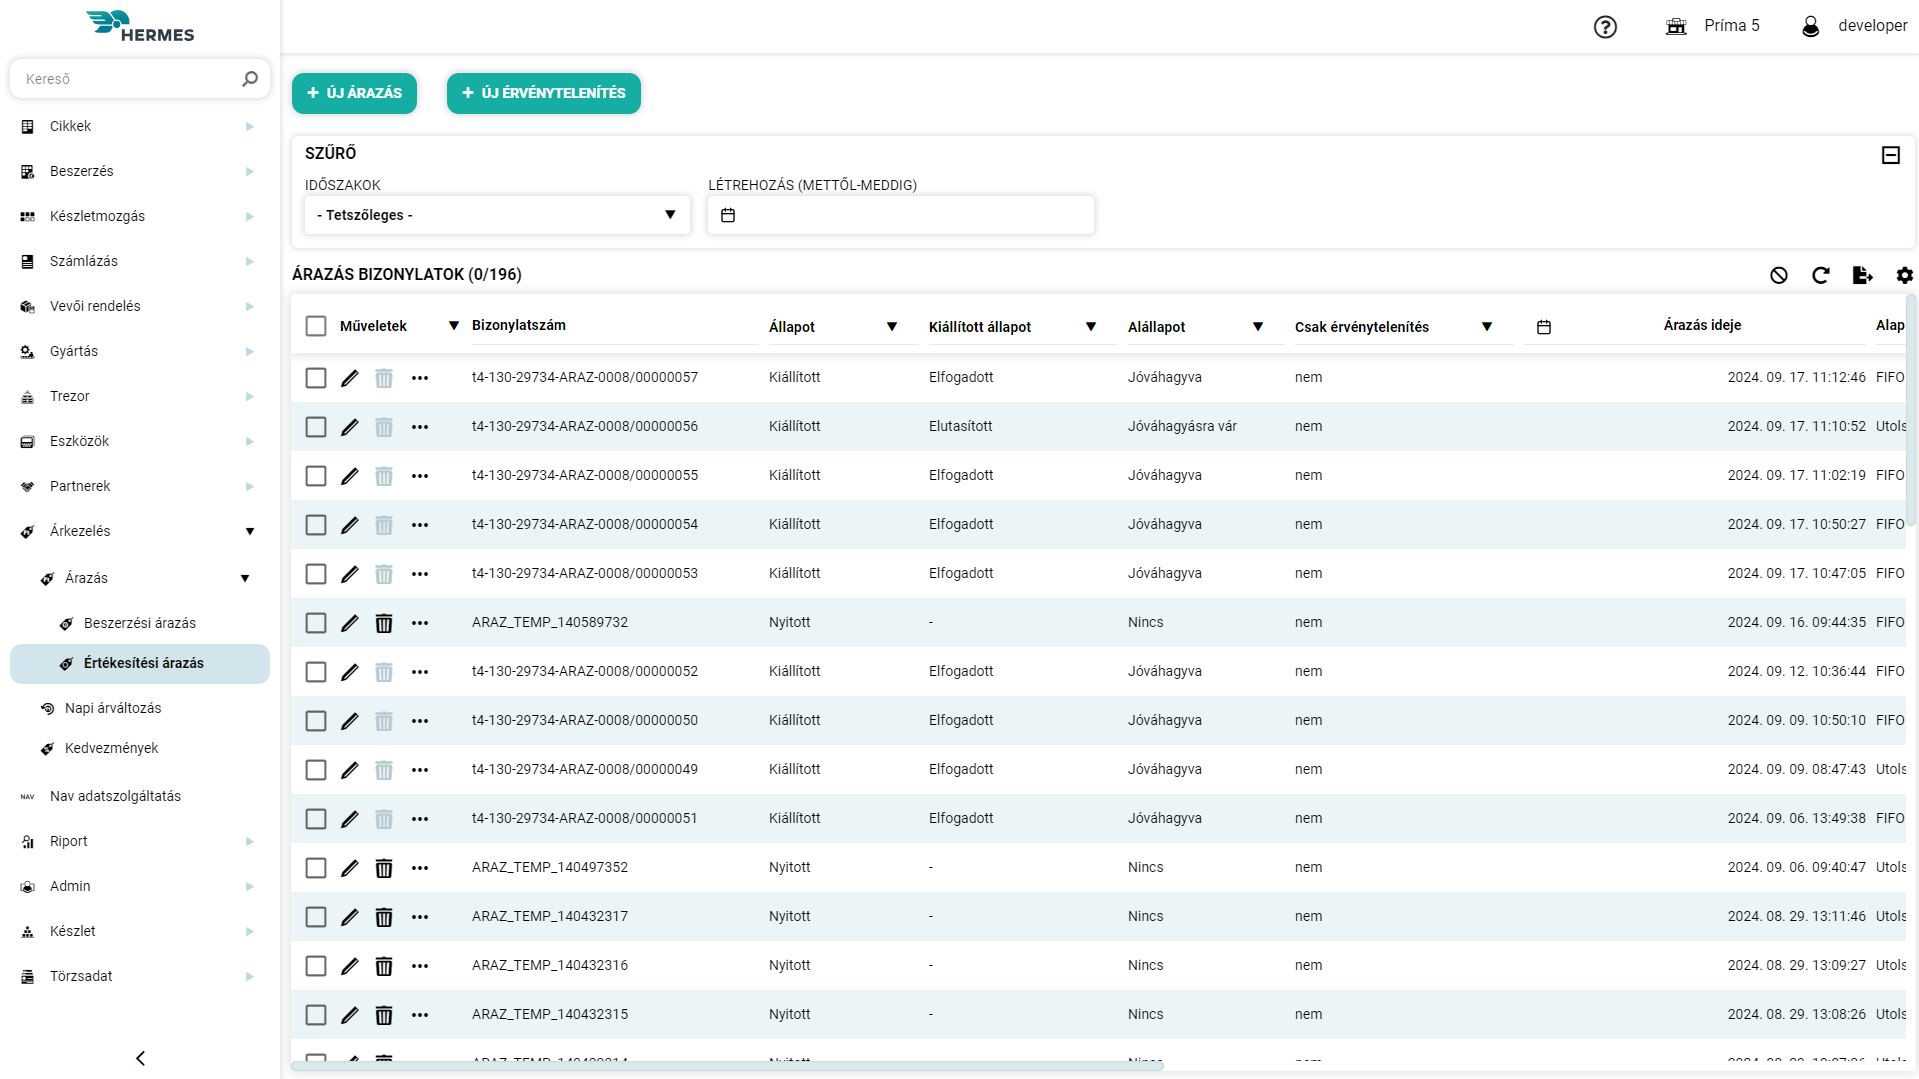This screenshot has height=1079, width=1919.
Task: Open the IDŐSZAKOK dropdown
Action: (x=496, y=214)
